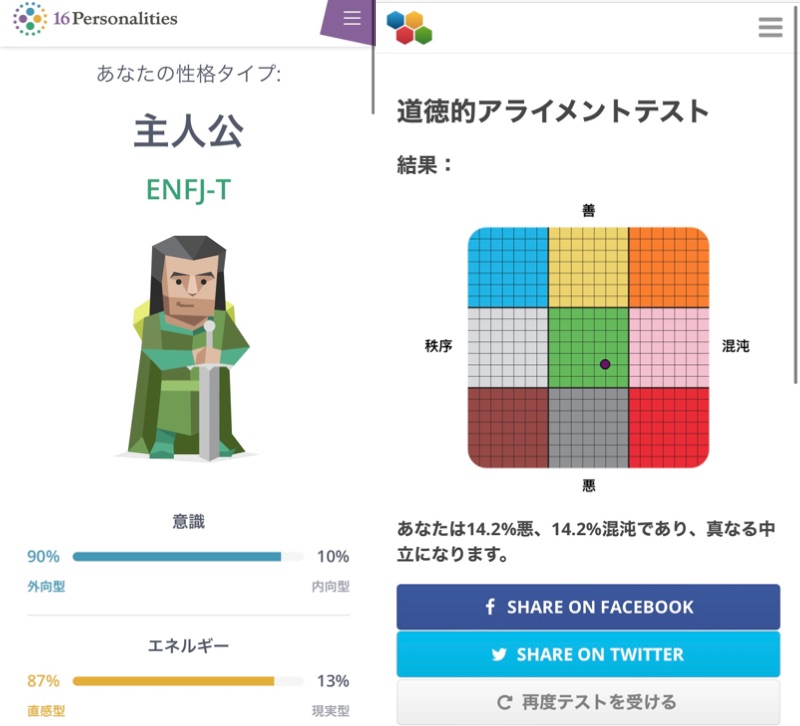800x726 pixels.
Task: Click the SHARE ON FACEBOOK button
Action: [588, 607]
